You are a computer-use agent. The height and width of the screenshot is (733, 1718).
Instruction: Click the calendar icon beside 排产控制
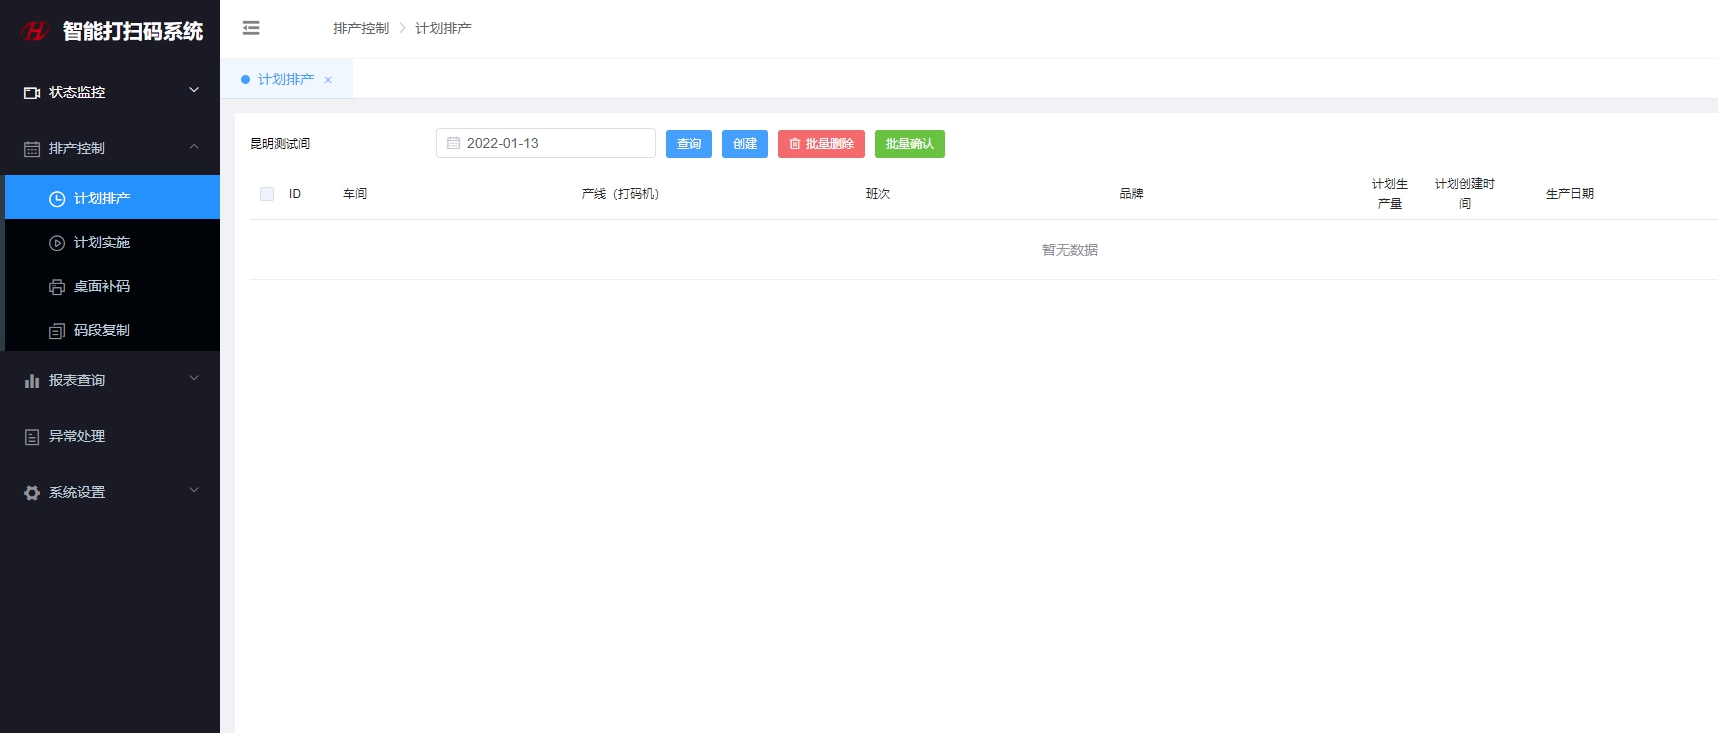32,148
